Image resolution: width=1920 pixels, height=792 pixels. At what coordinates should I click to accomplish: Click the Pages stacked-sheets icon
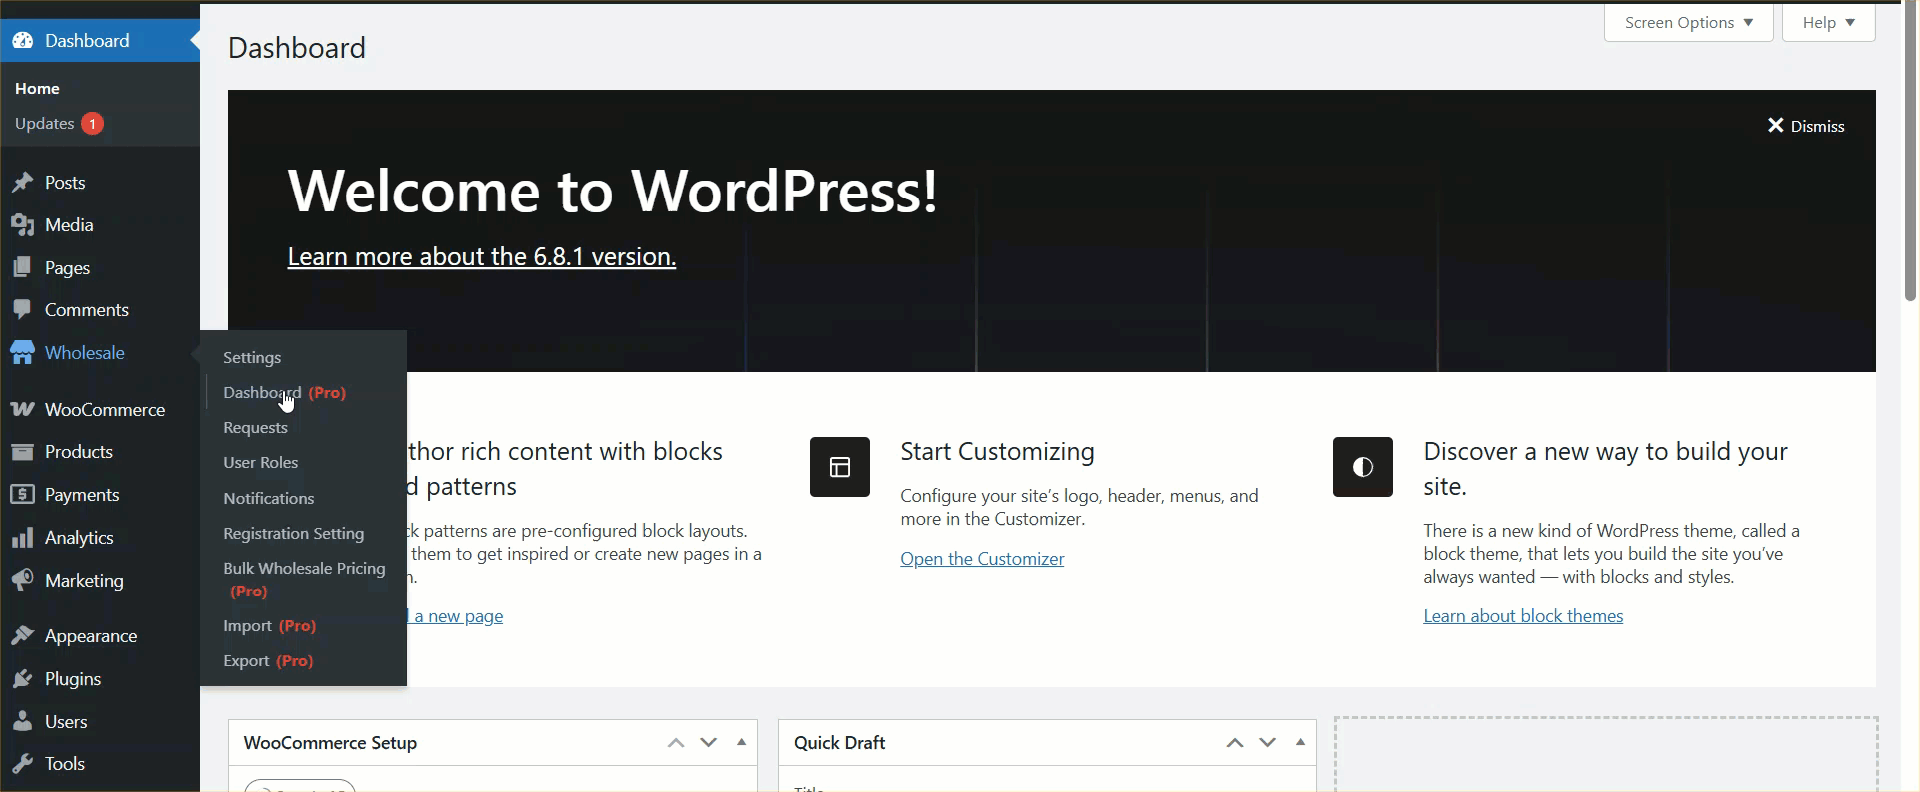22,268
